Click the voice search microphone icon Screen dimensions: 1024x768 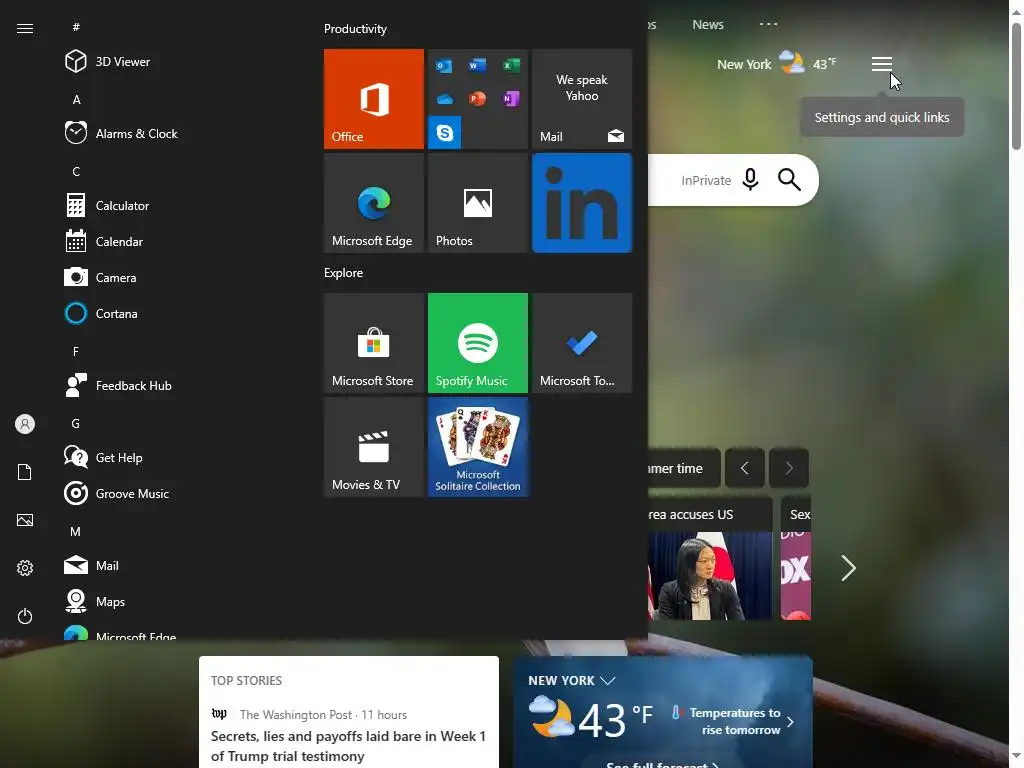tap(750, 180)
